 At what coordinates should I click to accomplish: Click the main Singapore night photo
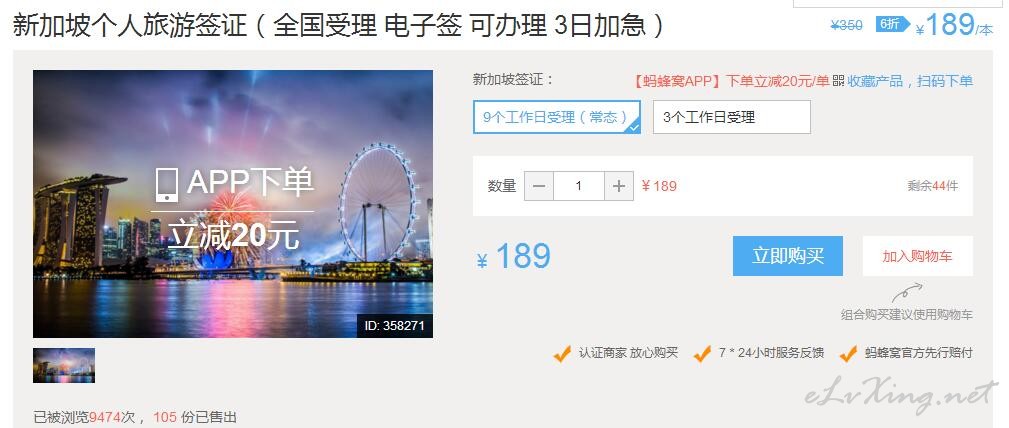click(233, 204)
